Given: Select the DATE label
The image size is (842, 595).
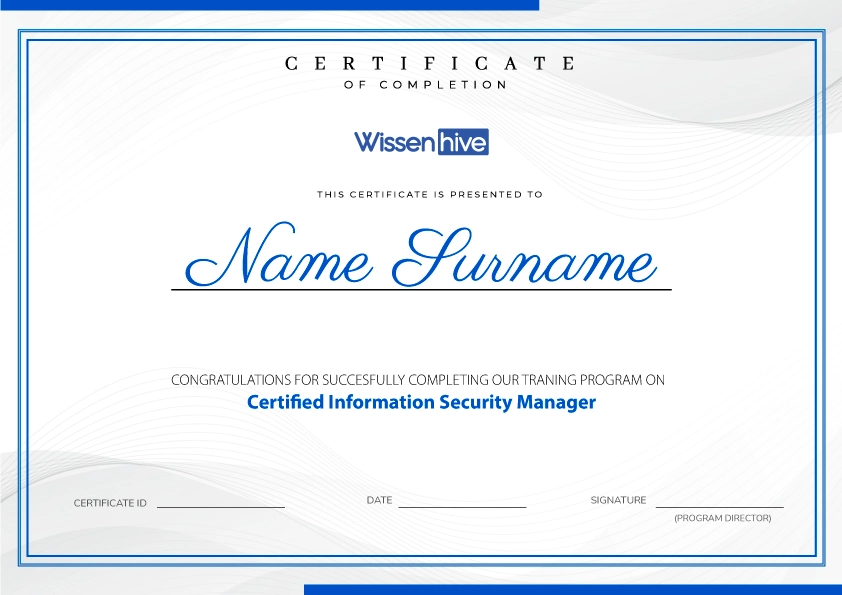Looking at the screenshot, I should (379, 500).
